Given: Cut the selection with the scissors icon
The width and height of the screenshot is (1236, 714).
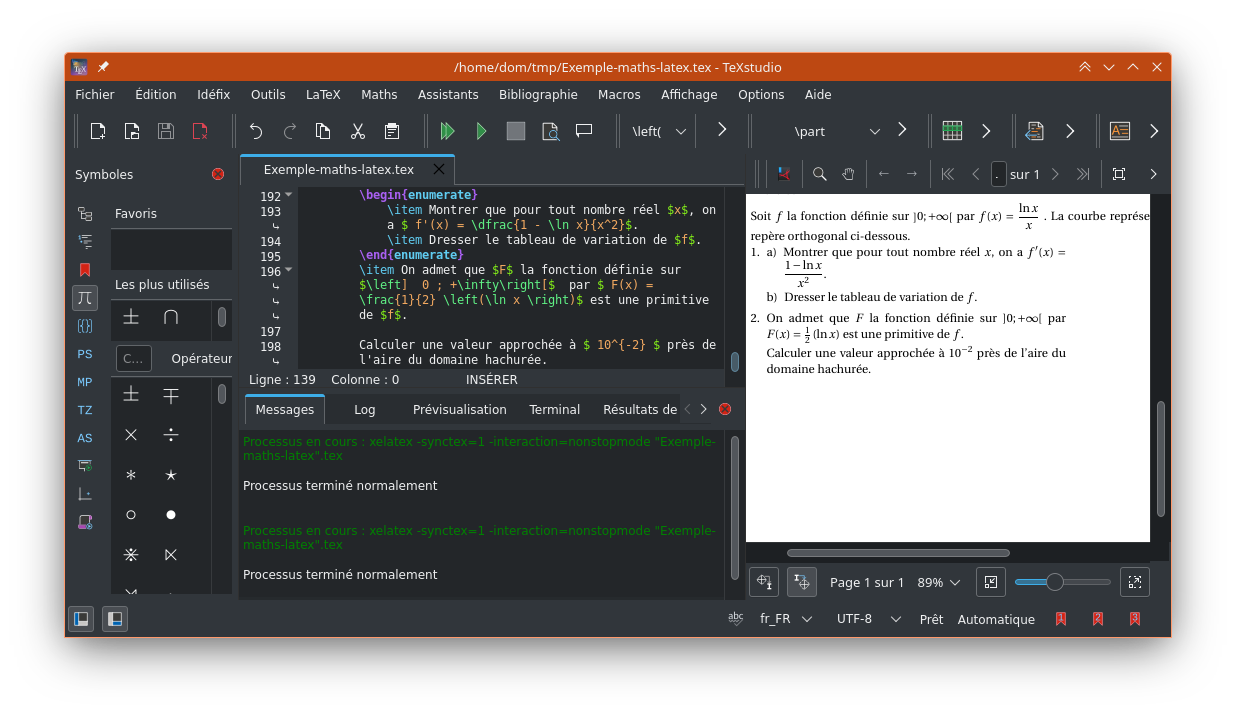Looking at the screenshot, I should tap(357, 131).
